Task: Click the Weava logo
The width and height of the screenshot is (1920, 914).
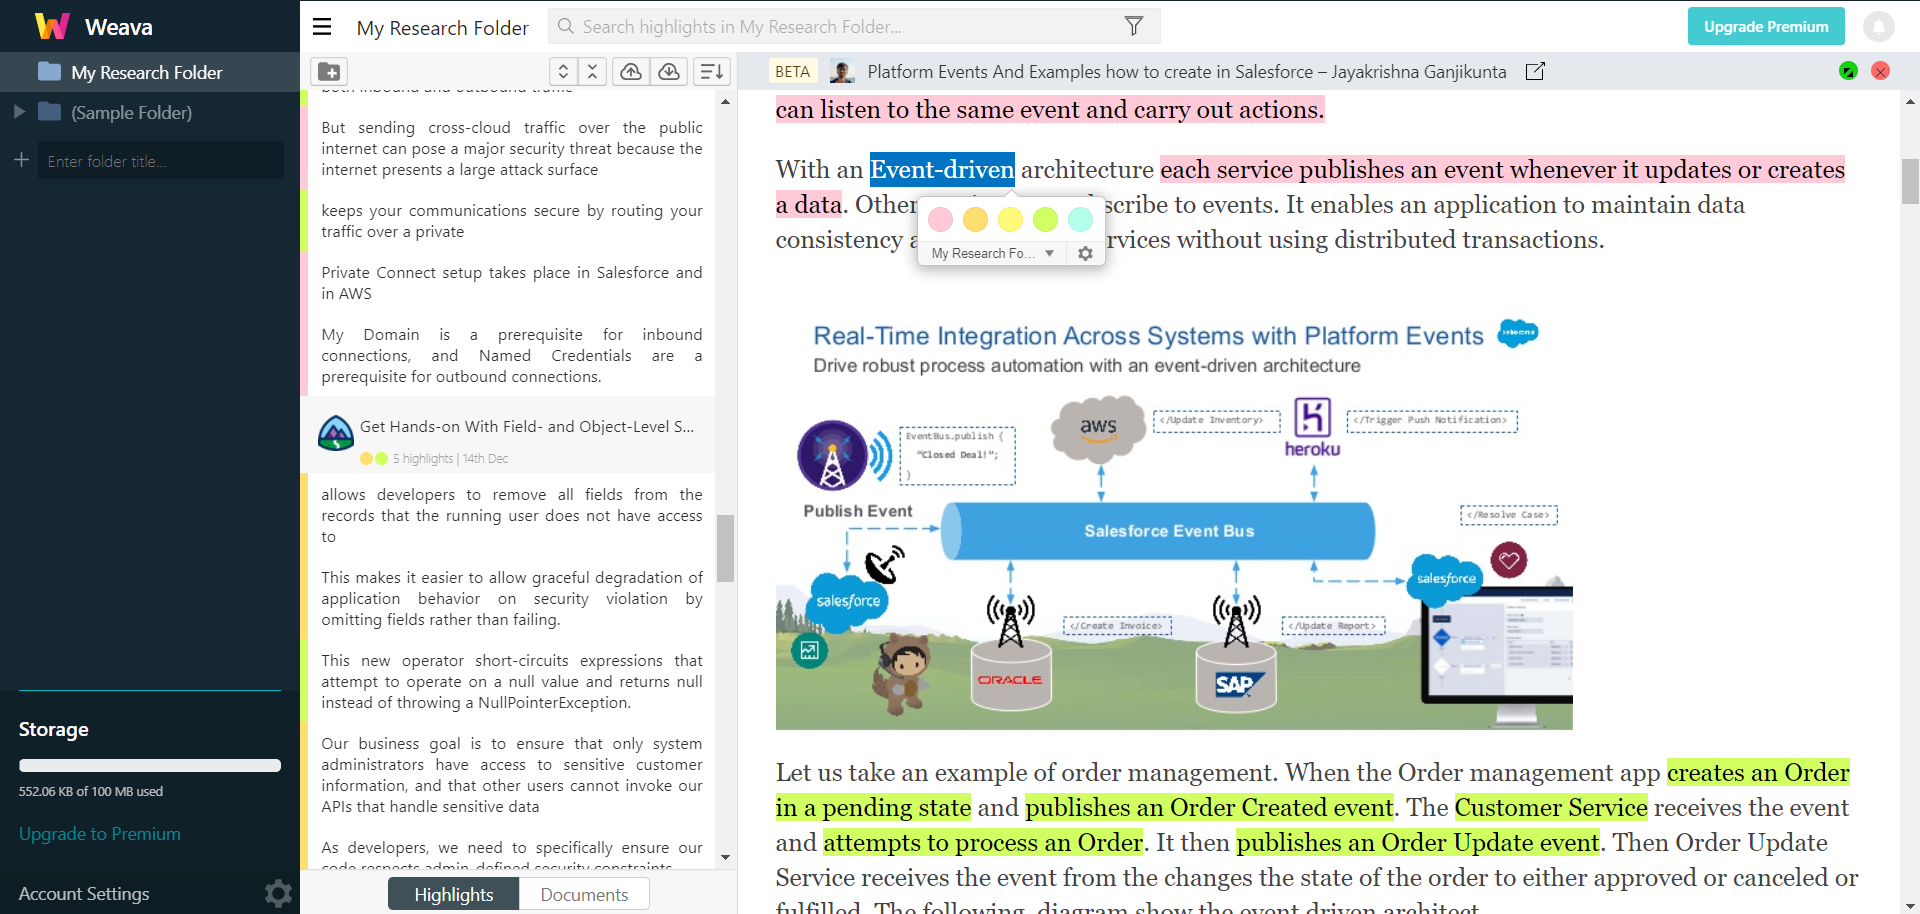Action: click(x=52, y=26)
